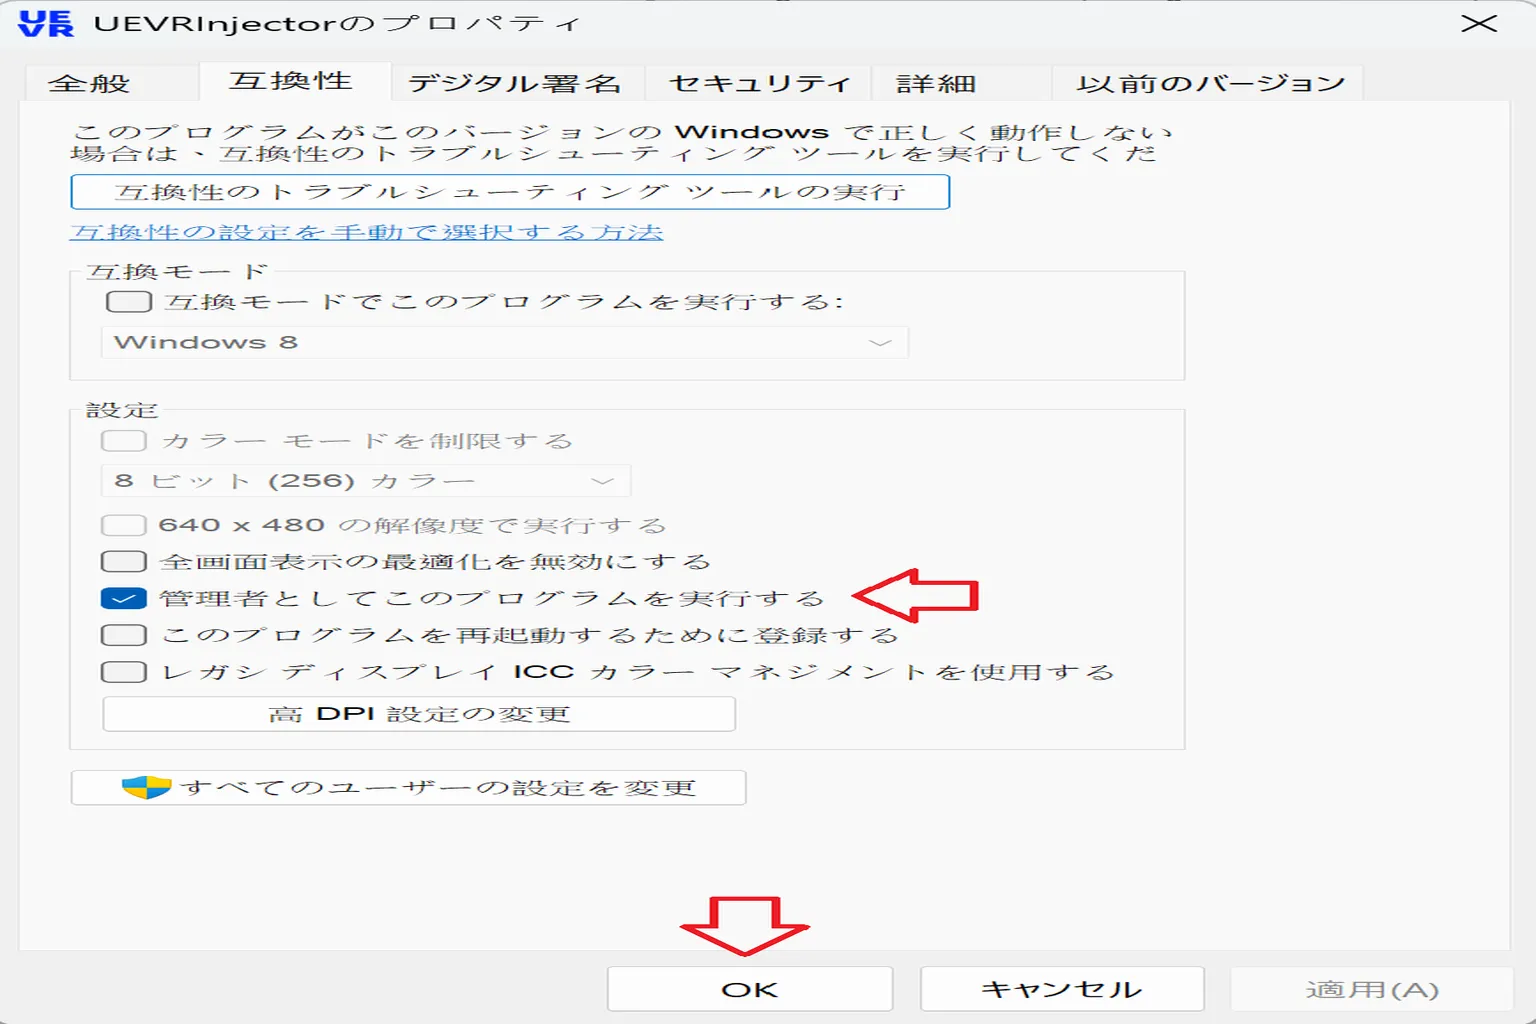
Task: Close the UEVRInjector properties dialog
Action: [1478, 23]
